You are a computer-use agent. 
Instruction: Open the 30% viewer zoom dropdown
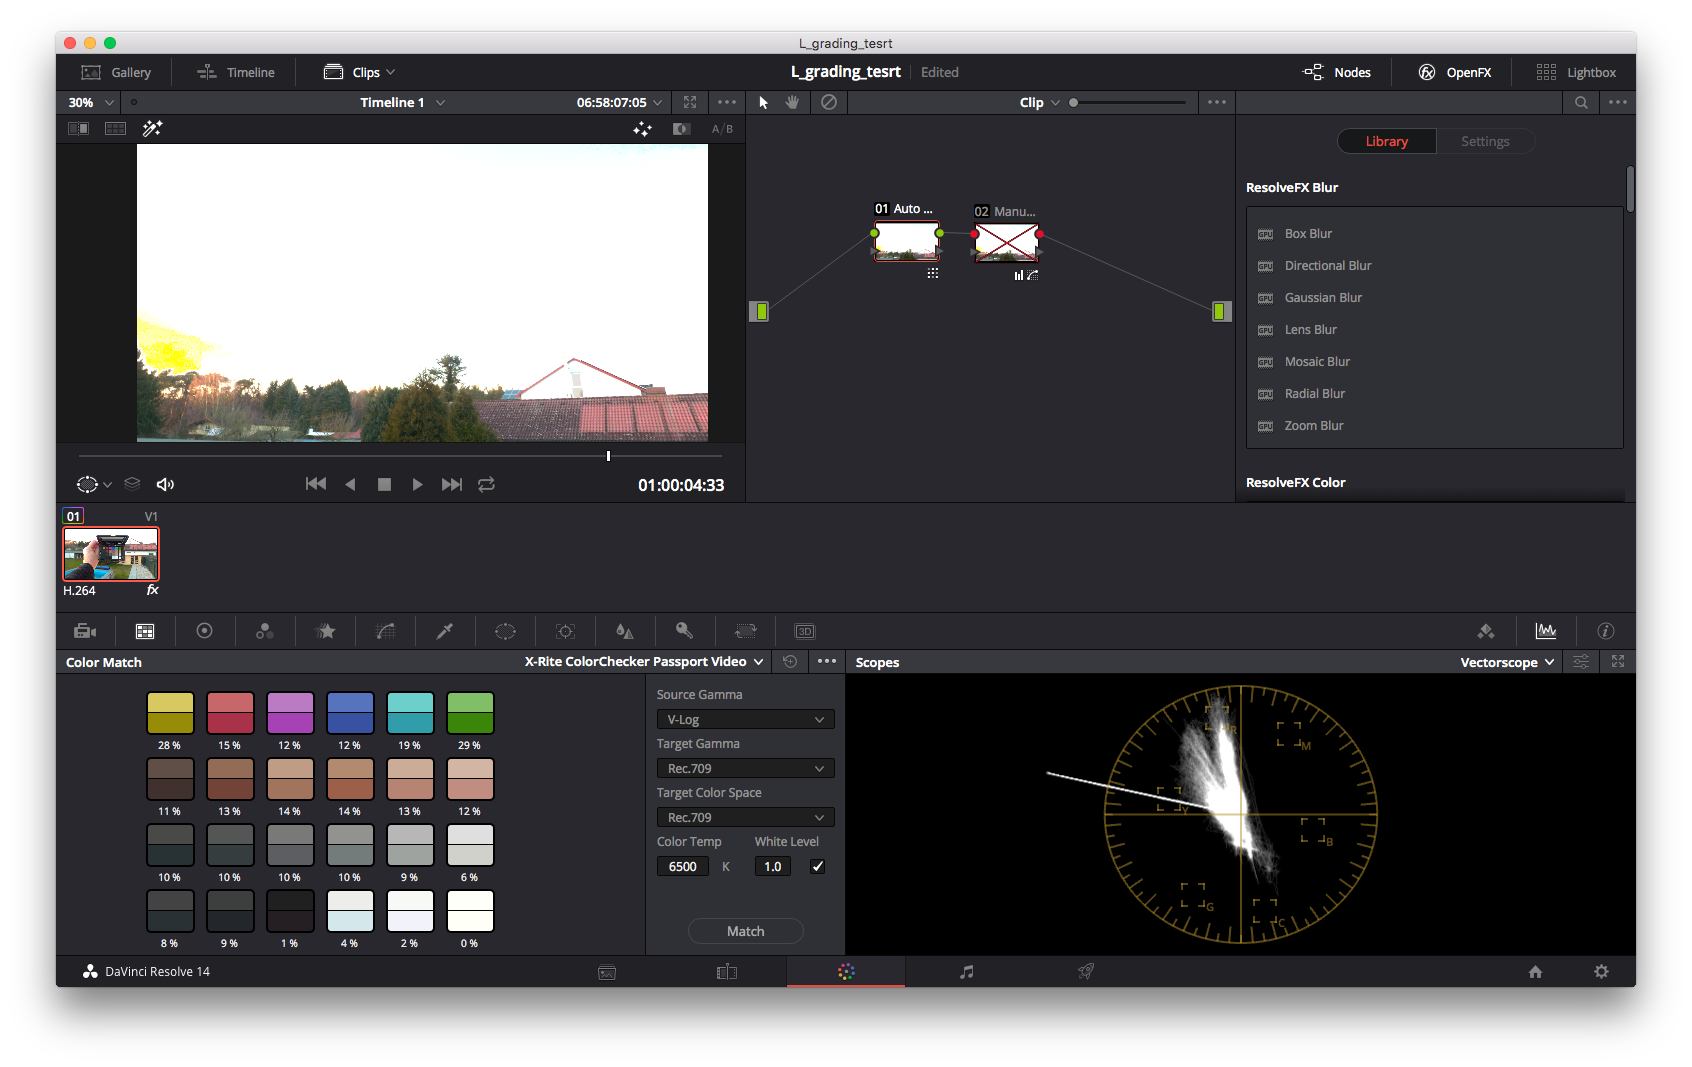point(91,102)
